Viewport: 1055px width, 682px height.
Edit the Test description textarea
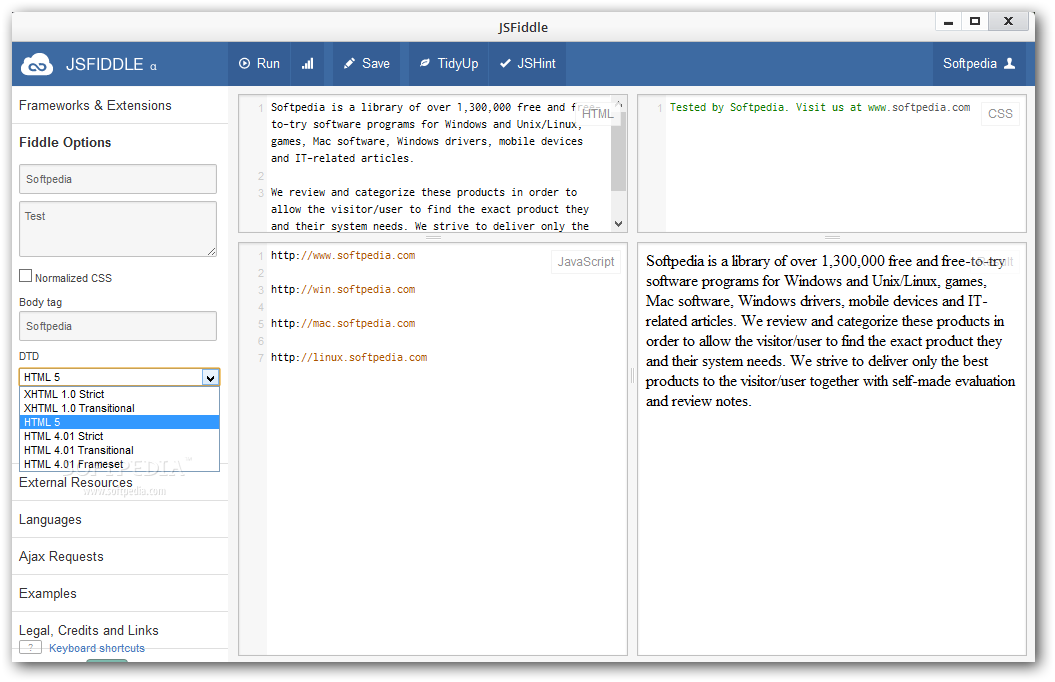coord(118,229)
